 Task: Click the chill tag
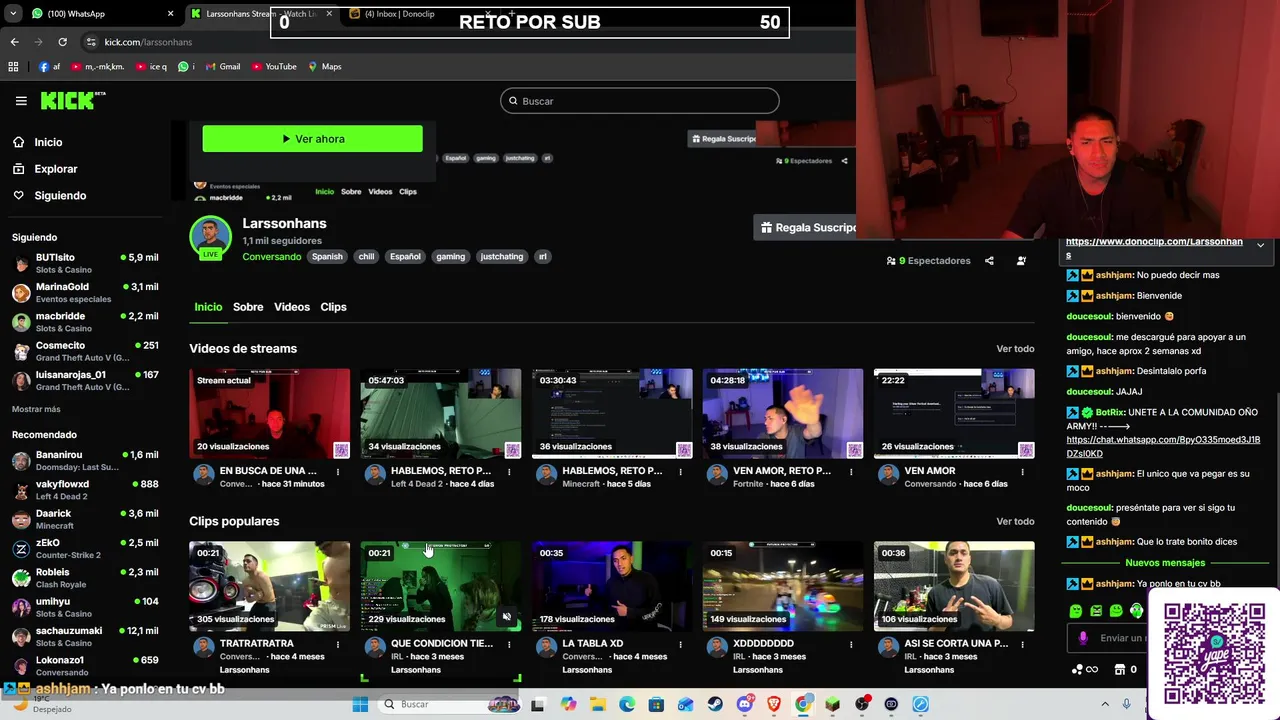(x=366, y=256)
